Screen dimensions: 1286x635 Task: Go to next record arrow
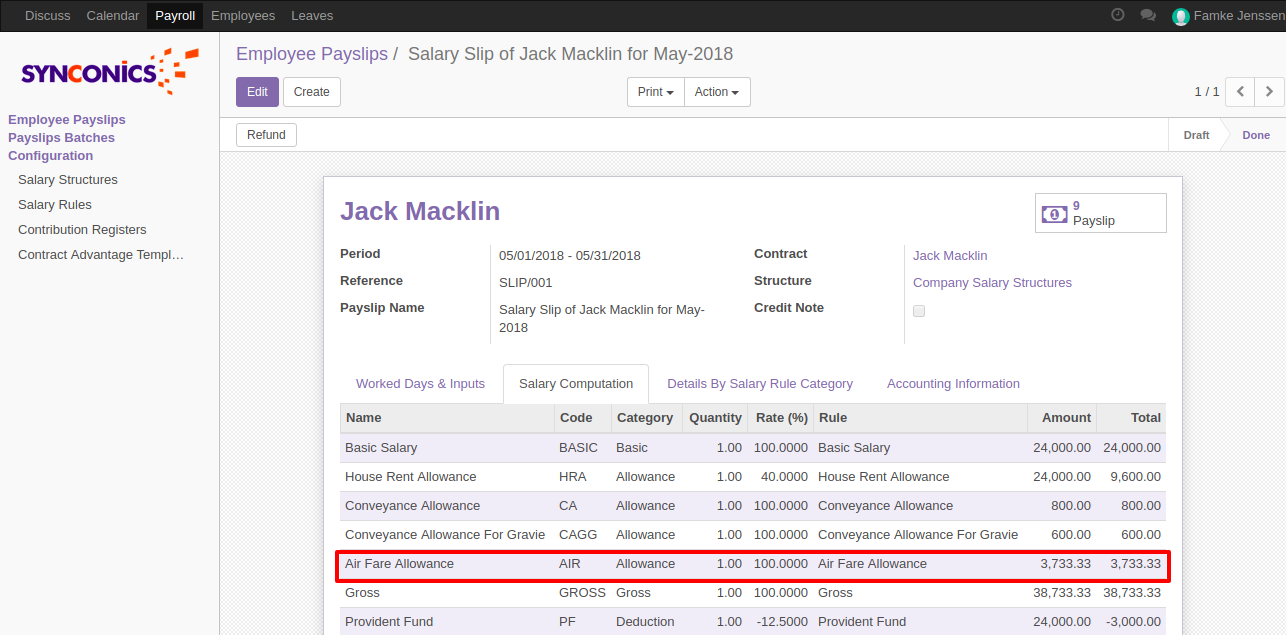(1269, 91)
